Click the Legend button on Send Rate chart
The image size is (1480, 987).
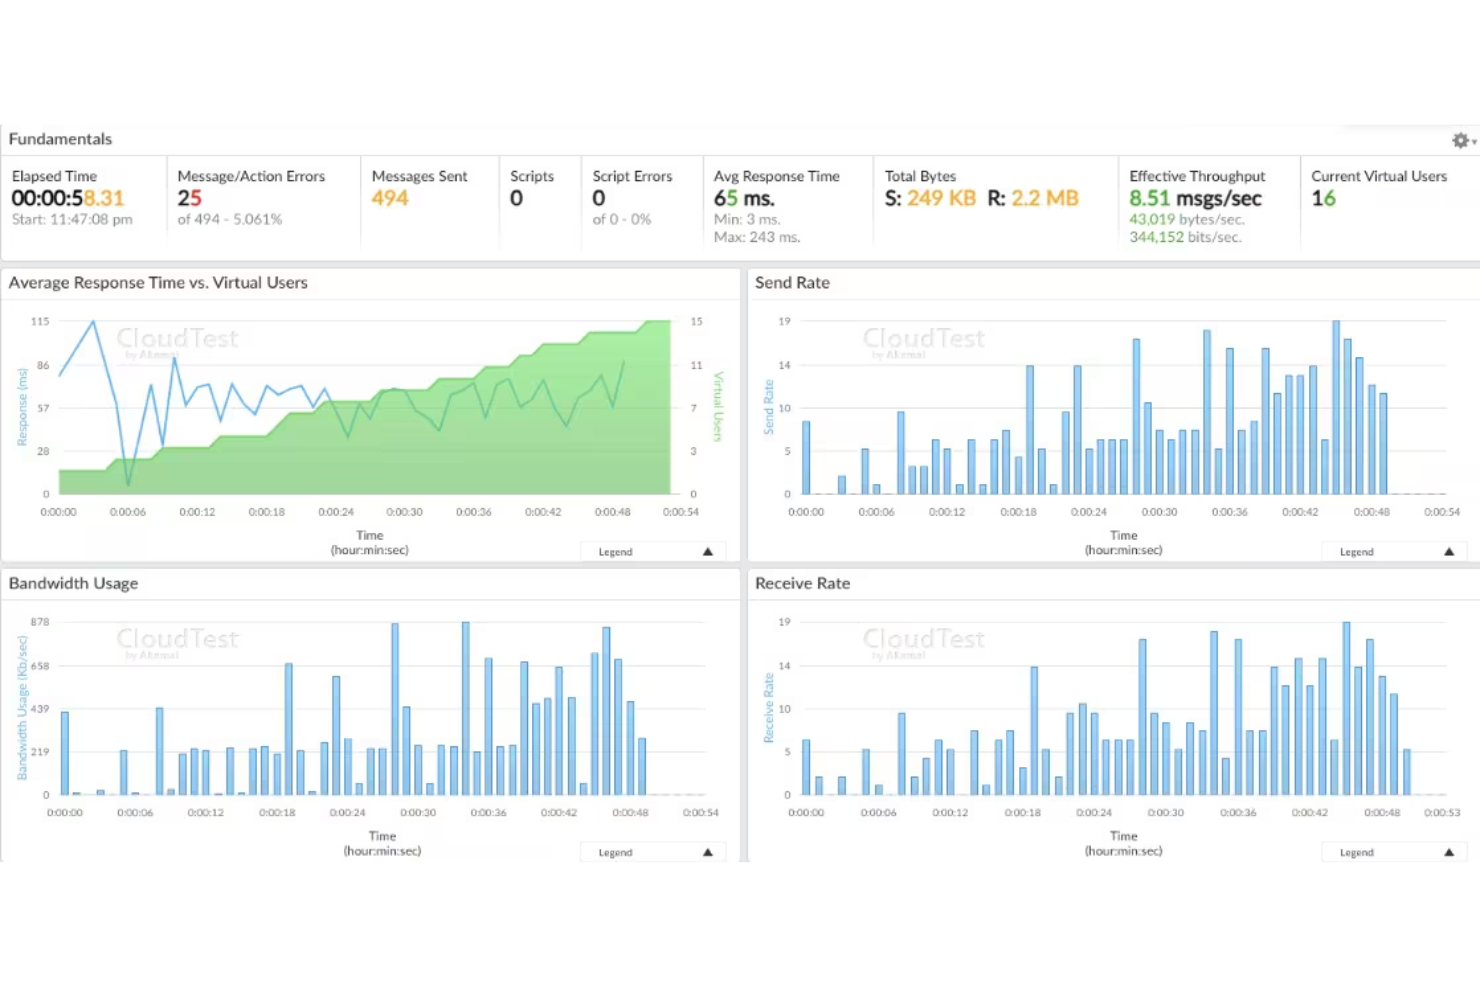point(1356,551)
